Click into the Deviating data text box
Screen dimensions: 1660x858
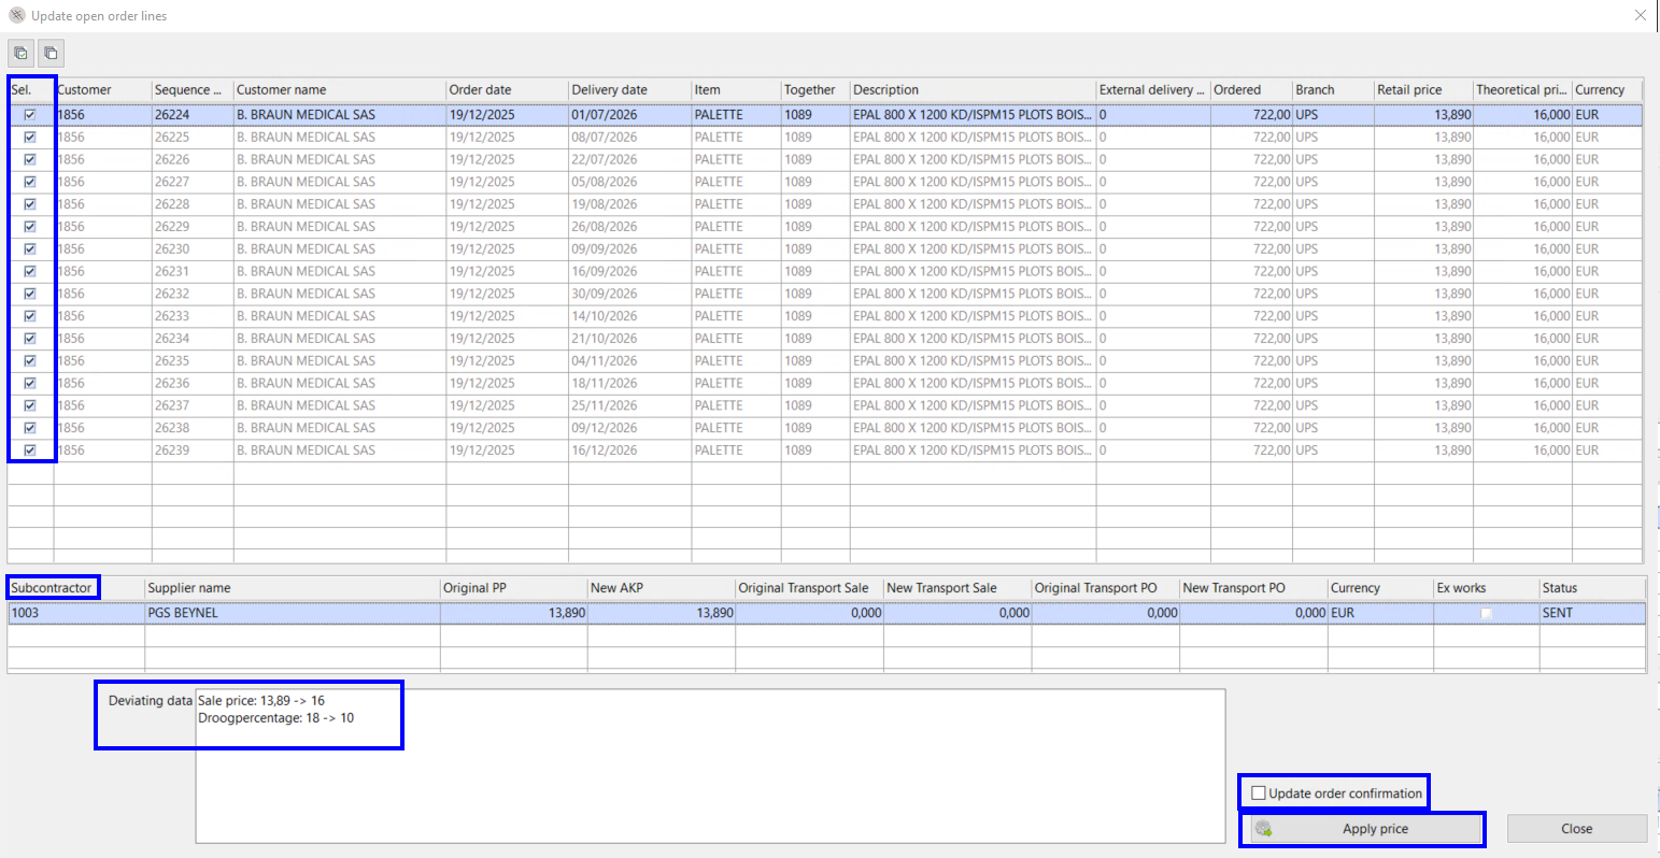coord(710,766)
